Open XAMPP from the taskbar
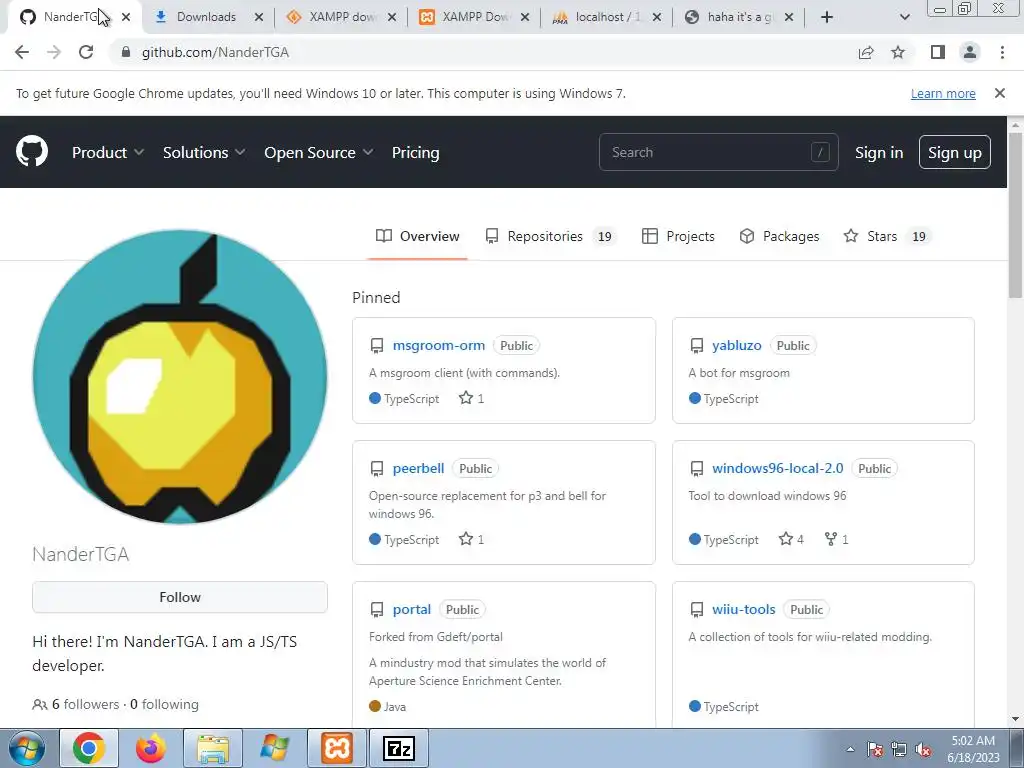 point(337,748)
